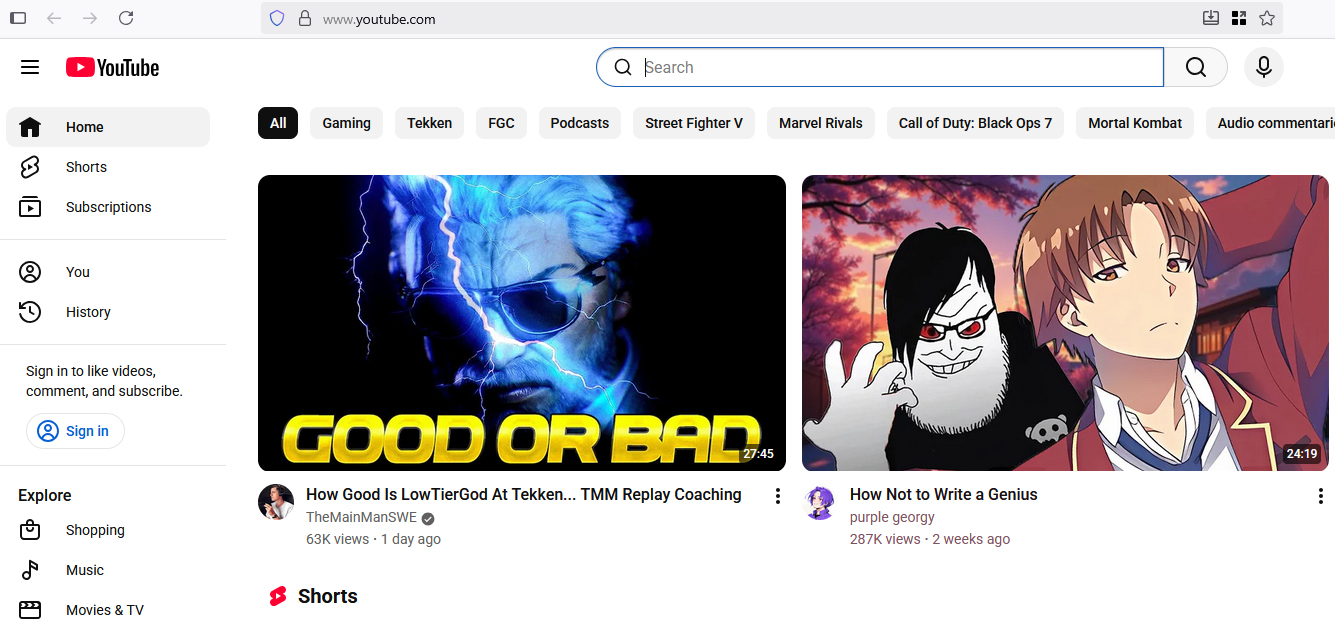This screenshot has width=1335, height=626.
Task: Filter by Marvel Rivals chip
Action: (820, 123)
